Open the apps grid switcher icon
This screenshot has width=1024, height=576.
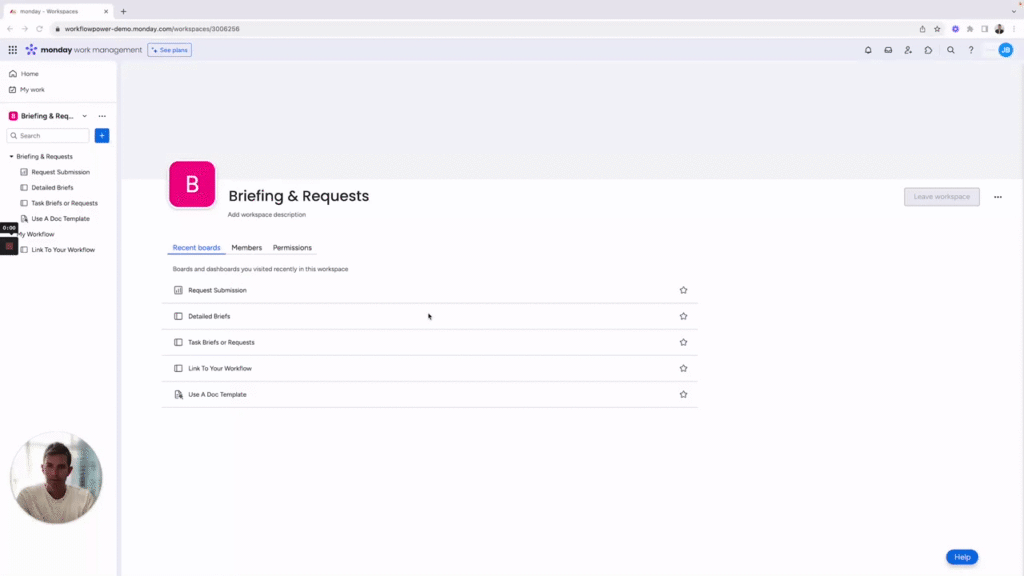(12, 50)
